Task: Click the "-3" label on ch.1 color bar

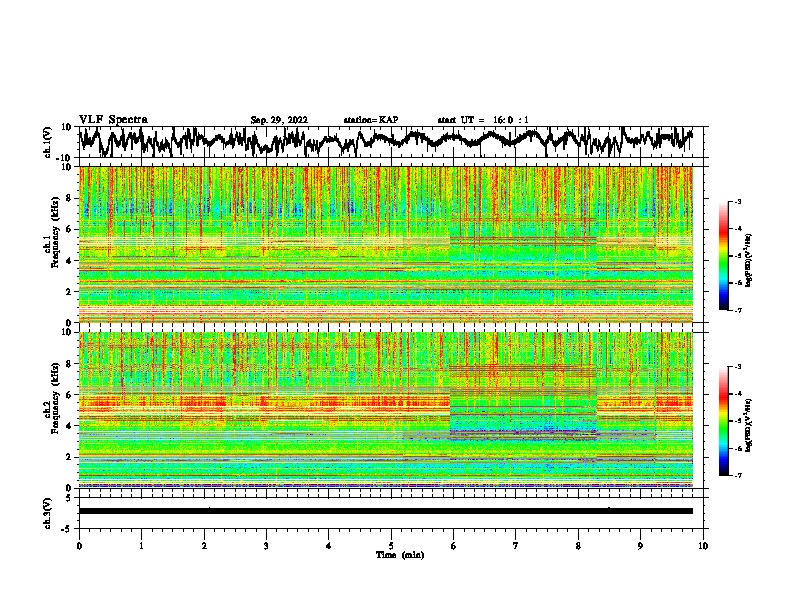Action: [x=737, y=201]
